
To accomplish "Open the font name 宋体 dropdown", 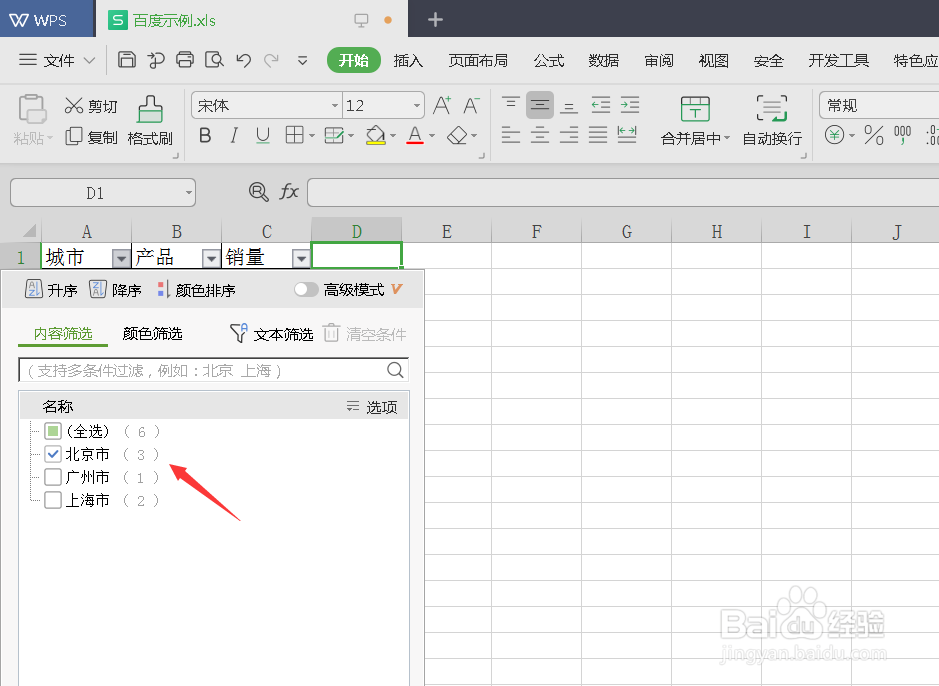I will pos(335,106).
